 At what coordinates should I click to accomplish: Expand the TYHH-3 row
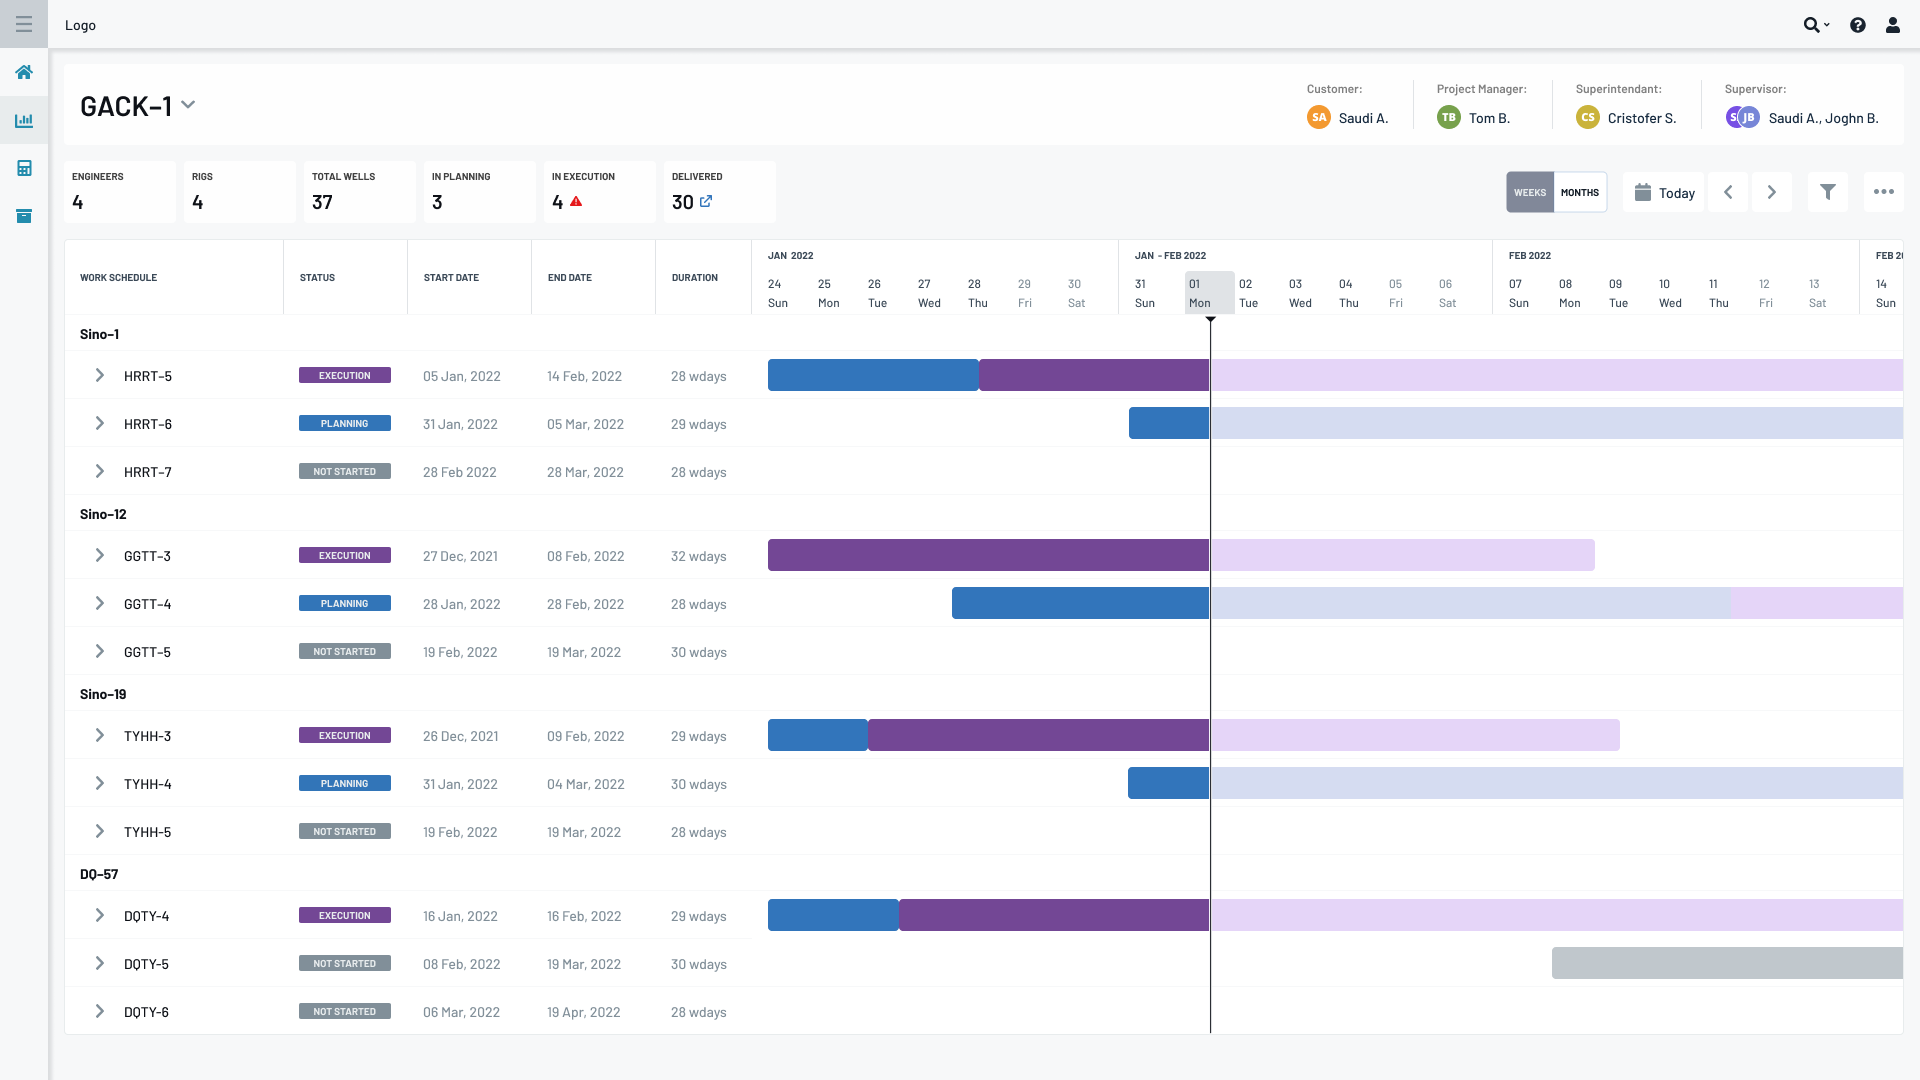[x=99, y=735]
